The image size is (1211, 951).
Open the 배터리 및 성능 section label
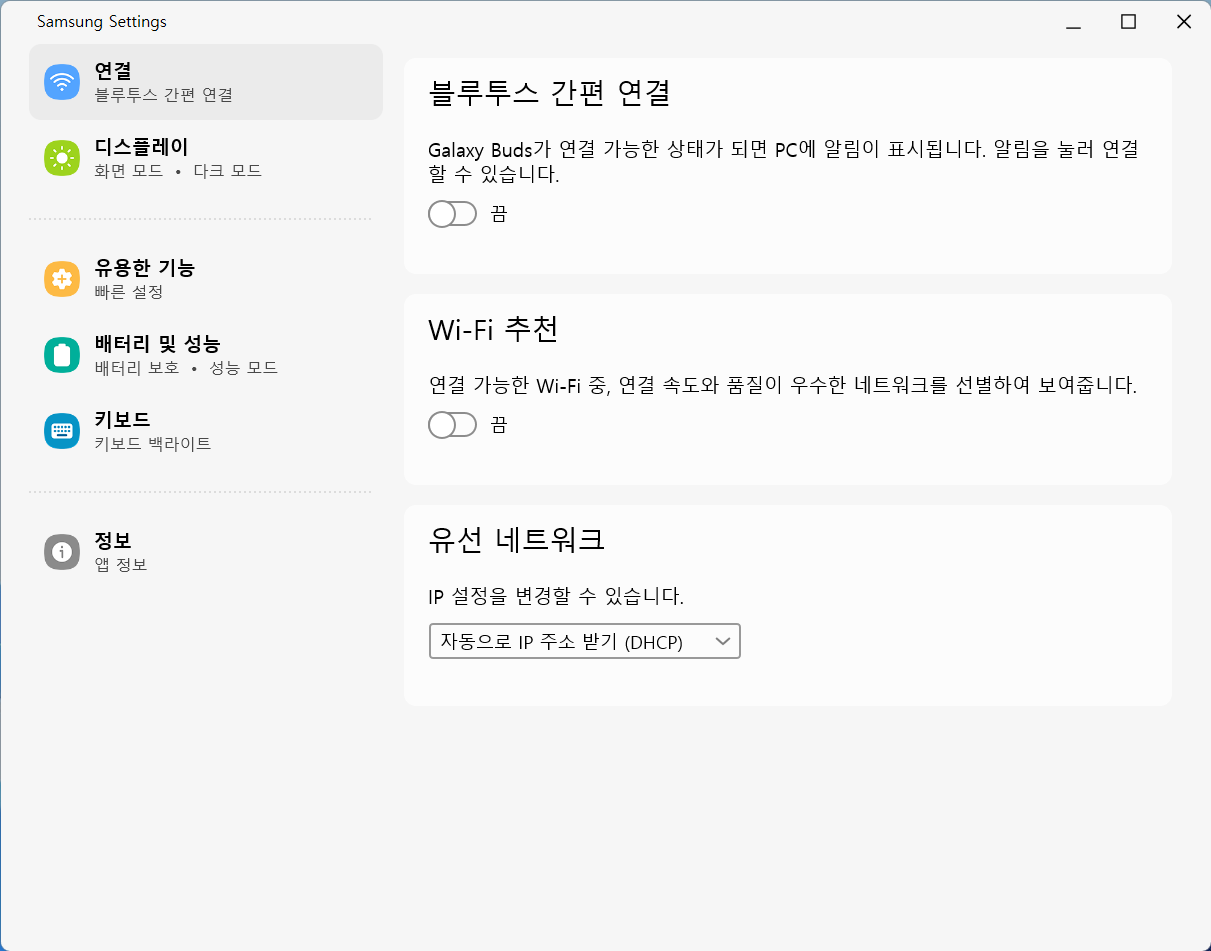157,344
